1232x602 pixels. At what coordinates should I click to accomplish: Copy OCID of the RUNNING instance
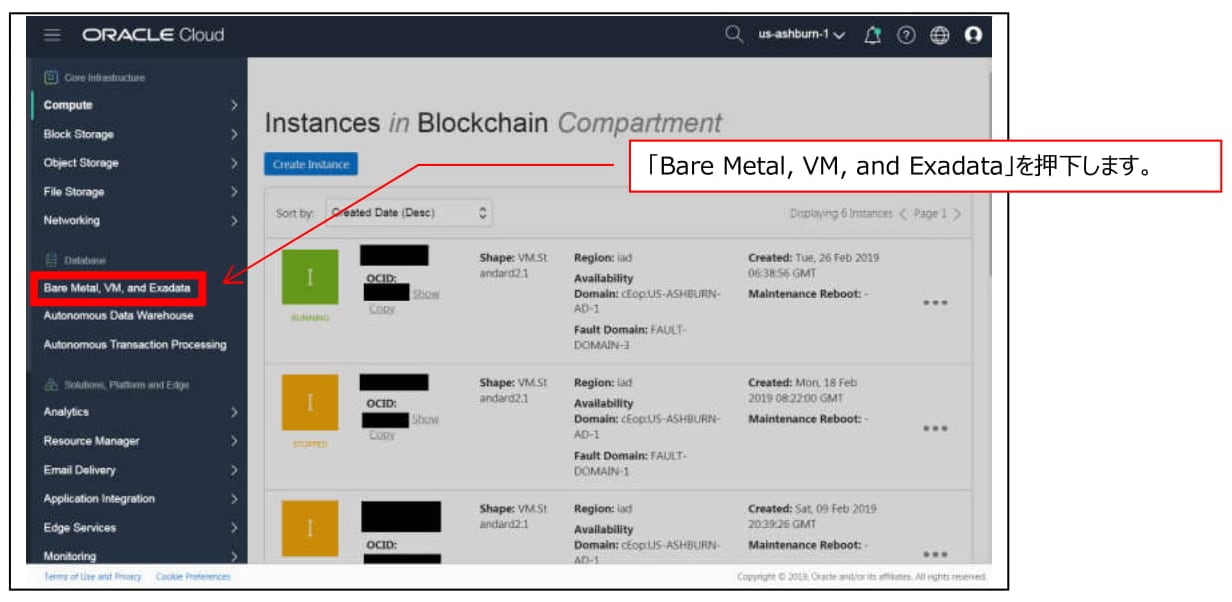tap(381, 309)
